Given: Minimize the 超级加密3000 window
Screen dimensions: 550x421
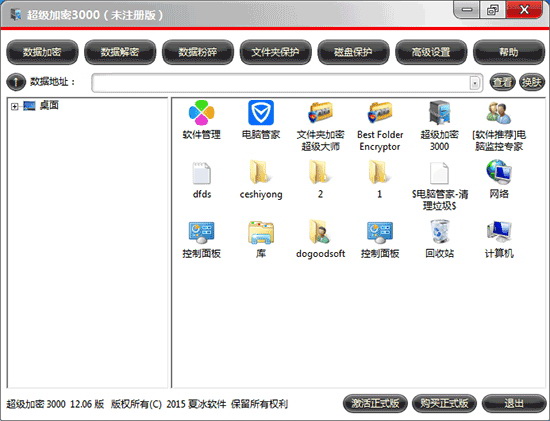Looking at the screenshot, I should point(467,9).
